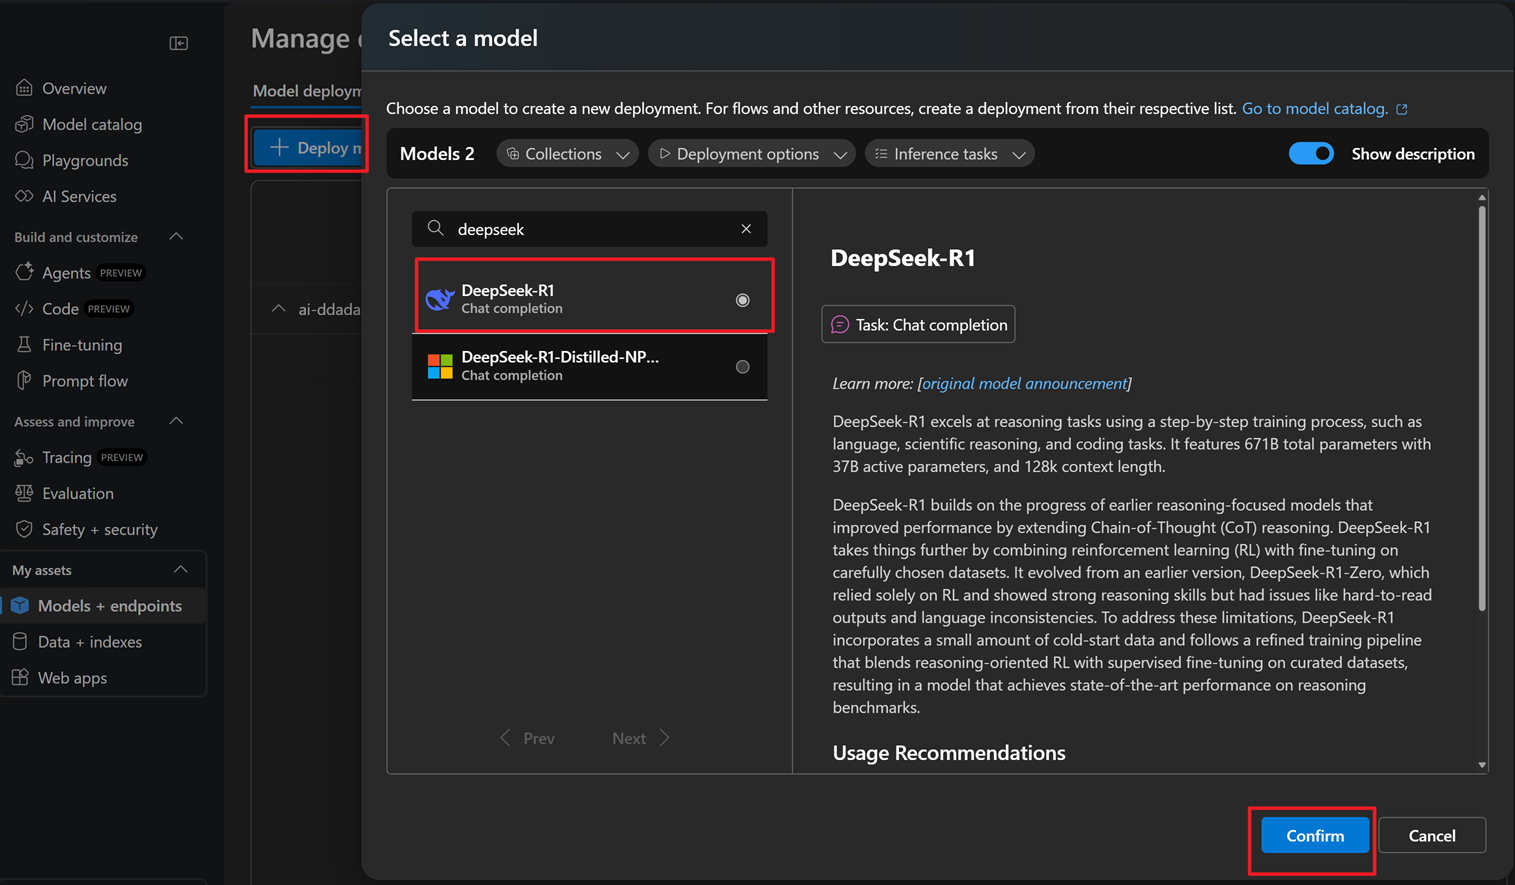Screen dimensions: 1515x885
Task: Follow the original model announcement link
Action: point(1024,384)
